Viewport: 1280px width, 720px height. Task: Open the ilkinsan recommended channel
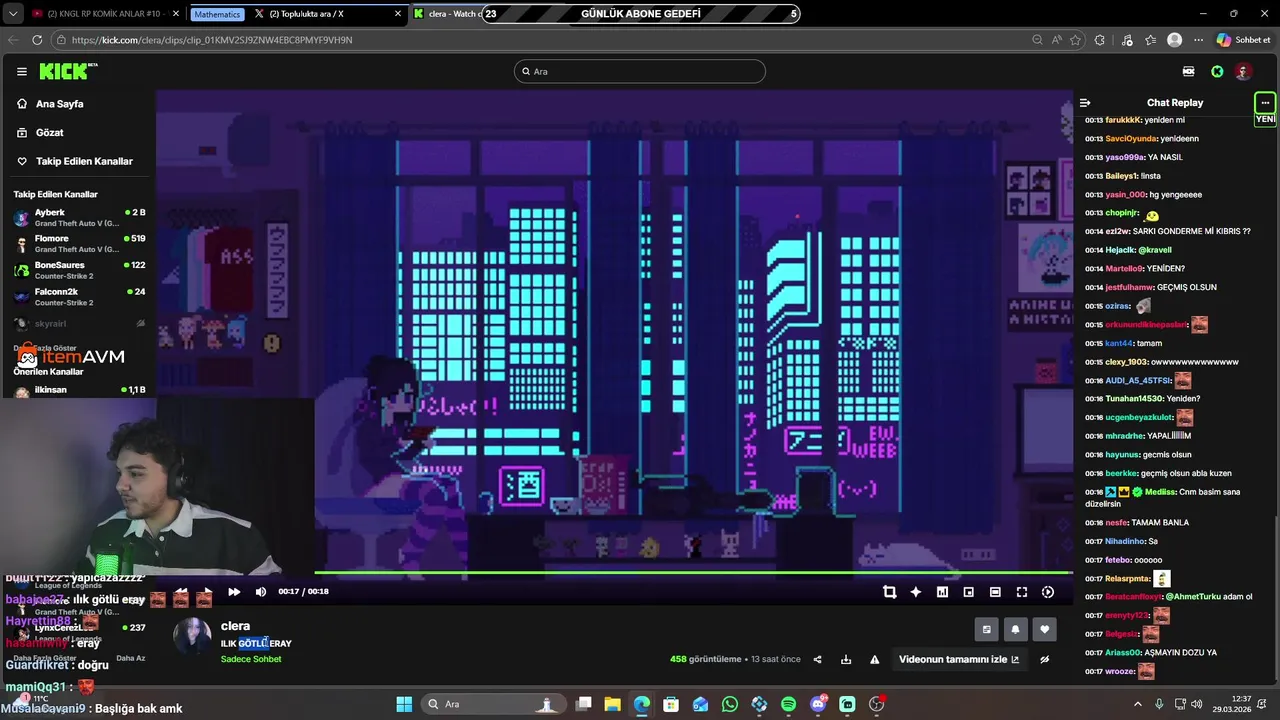78,390
